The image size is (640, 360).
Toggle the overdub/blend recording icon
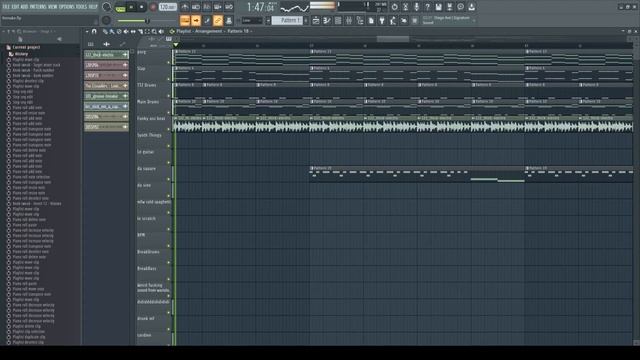tap(218, 7)
